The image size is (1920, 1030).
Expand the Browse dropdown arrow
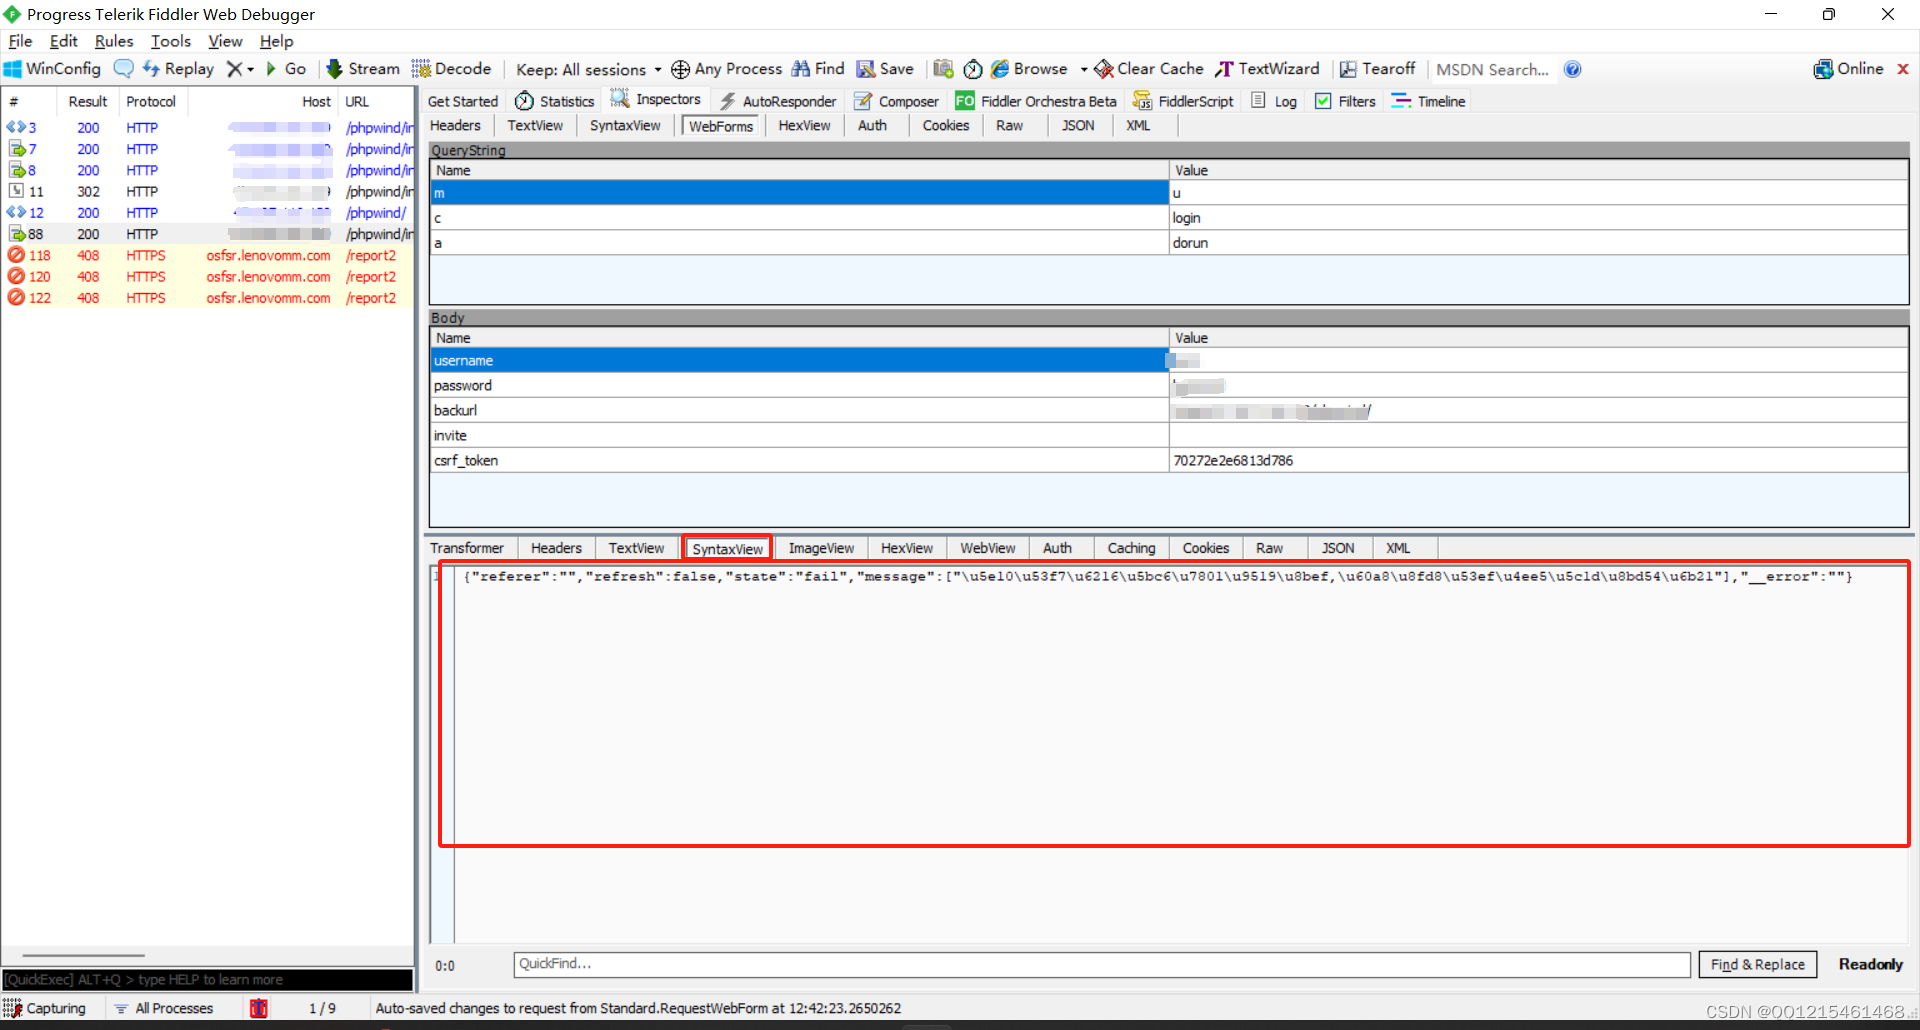point(1083,69)
